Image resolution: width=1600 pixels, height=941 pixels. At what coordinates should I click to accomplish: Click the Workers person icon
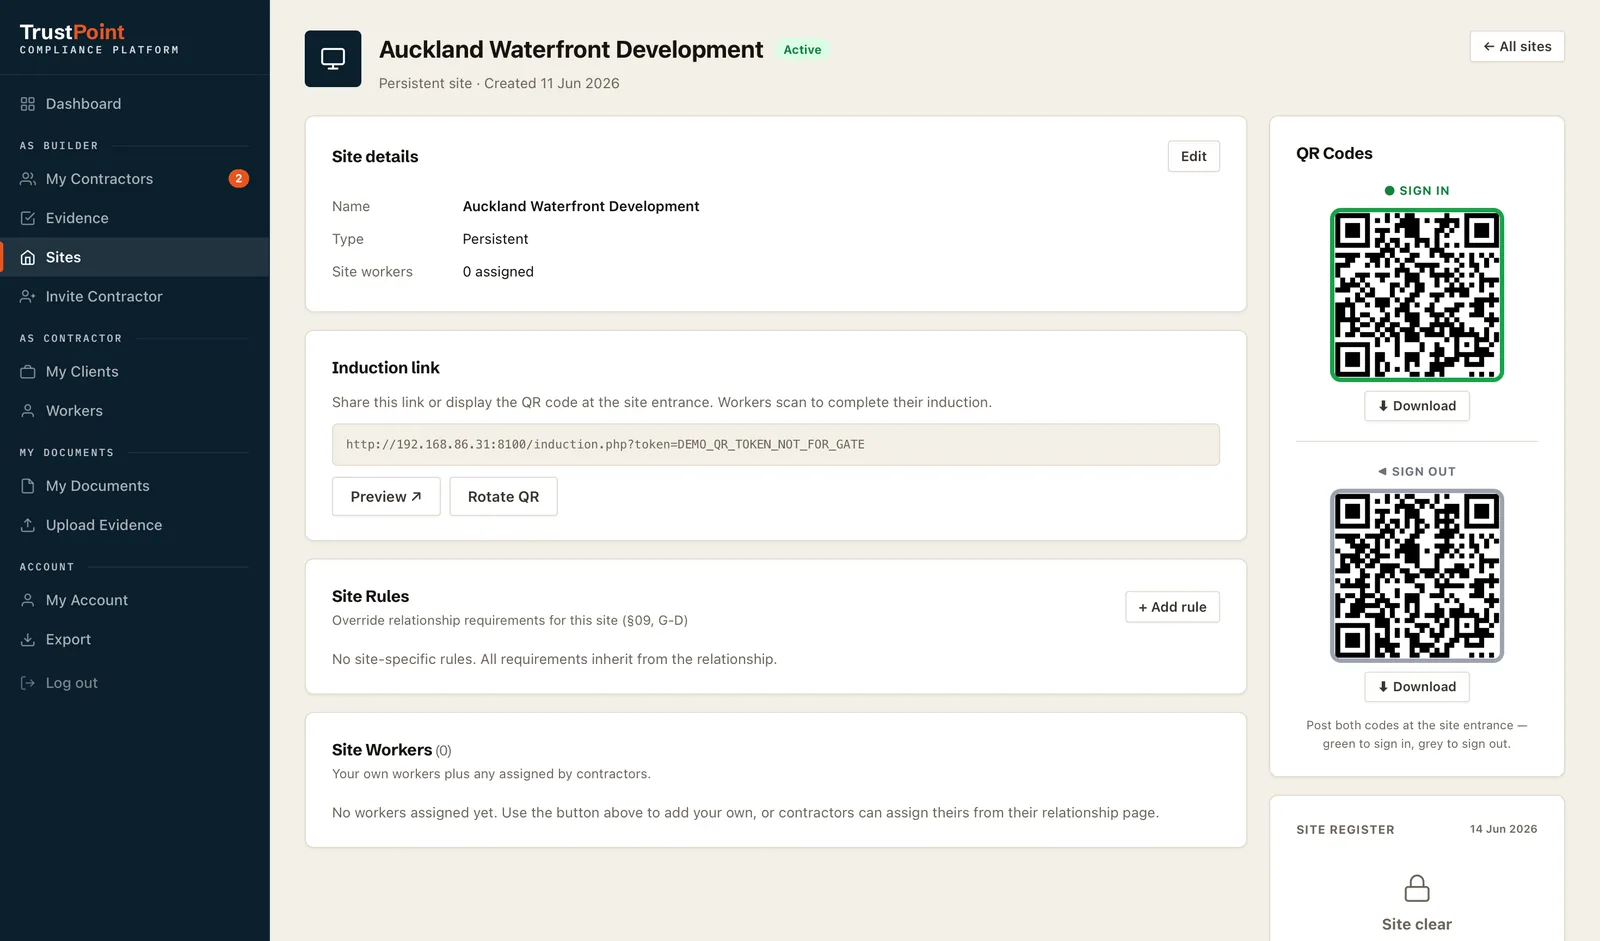[x=28, y=411]
